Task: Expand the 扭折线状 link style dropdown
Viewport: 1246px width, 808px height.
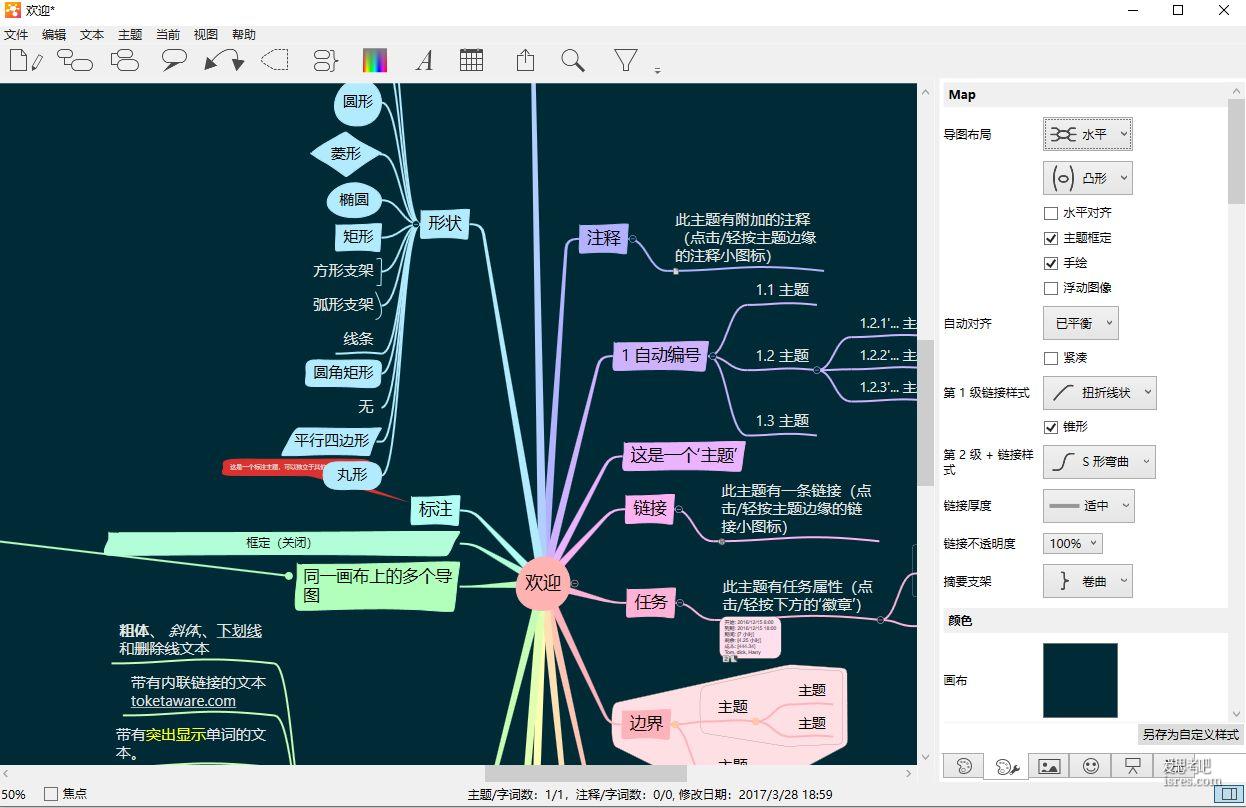Action: click(1099, 393)
